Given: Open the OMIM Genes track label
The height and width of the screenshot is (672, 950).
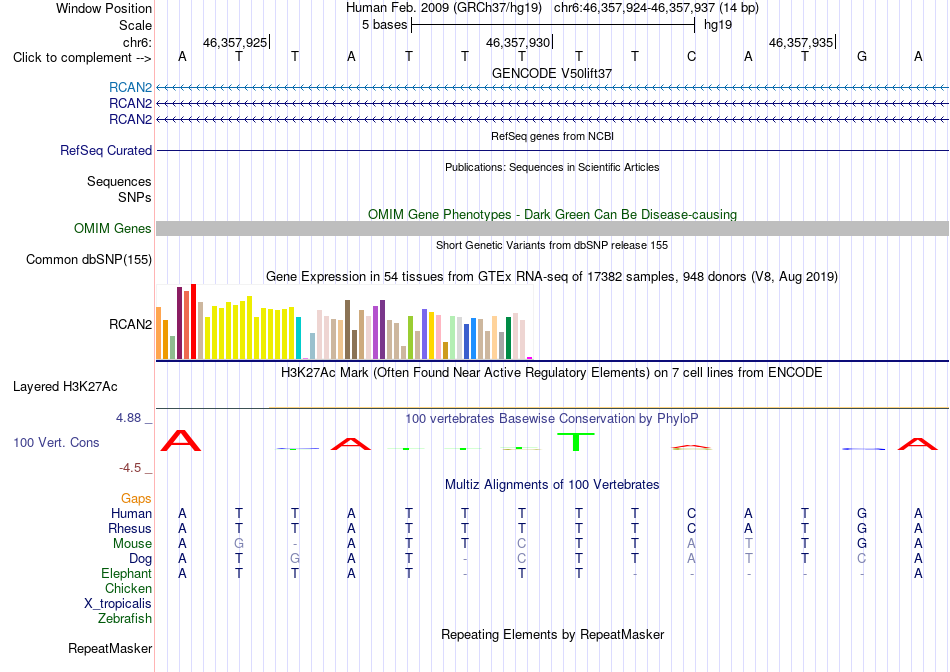Looking at the screenshot, I should [113, 228].
